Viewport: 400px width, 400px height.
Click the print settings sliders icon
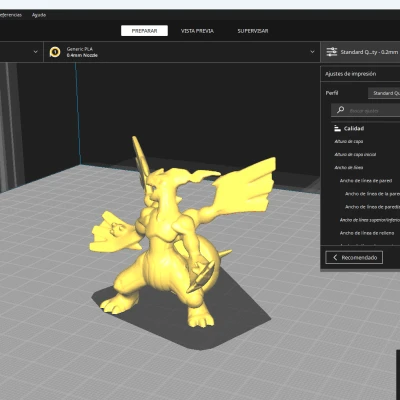click(331, 52)
